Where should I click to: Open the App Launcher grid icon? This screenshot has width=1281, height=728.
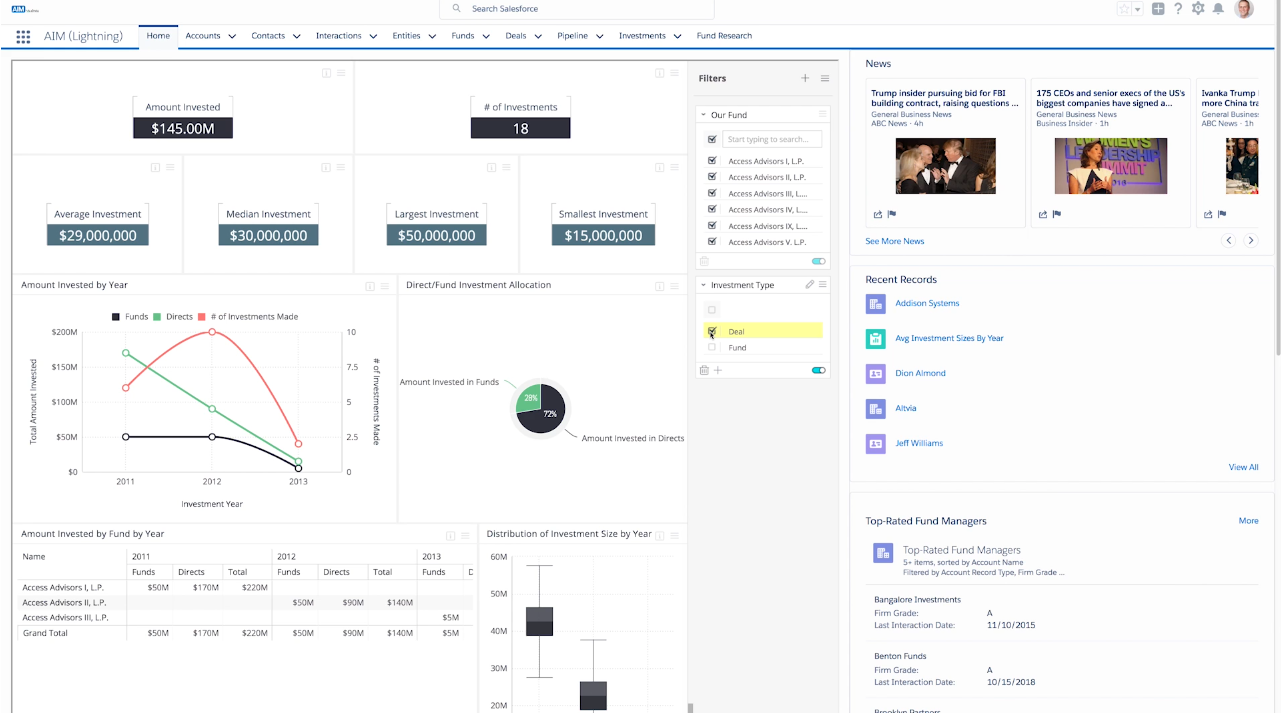[23, 37]
